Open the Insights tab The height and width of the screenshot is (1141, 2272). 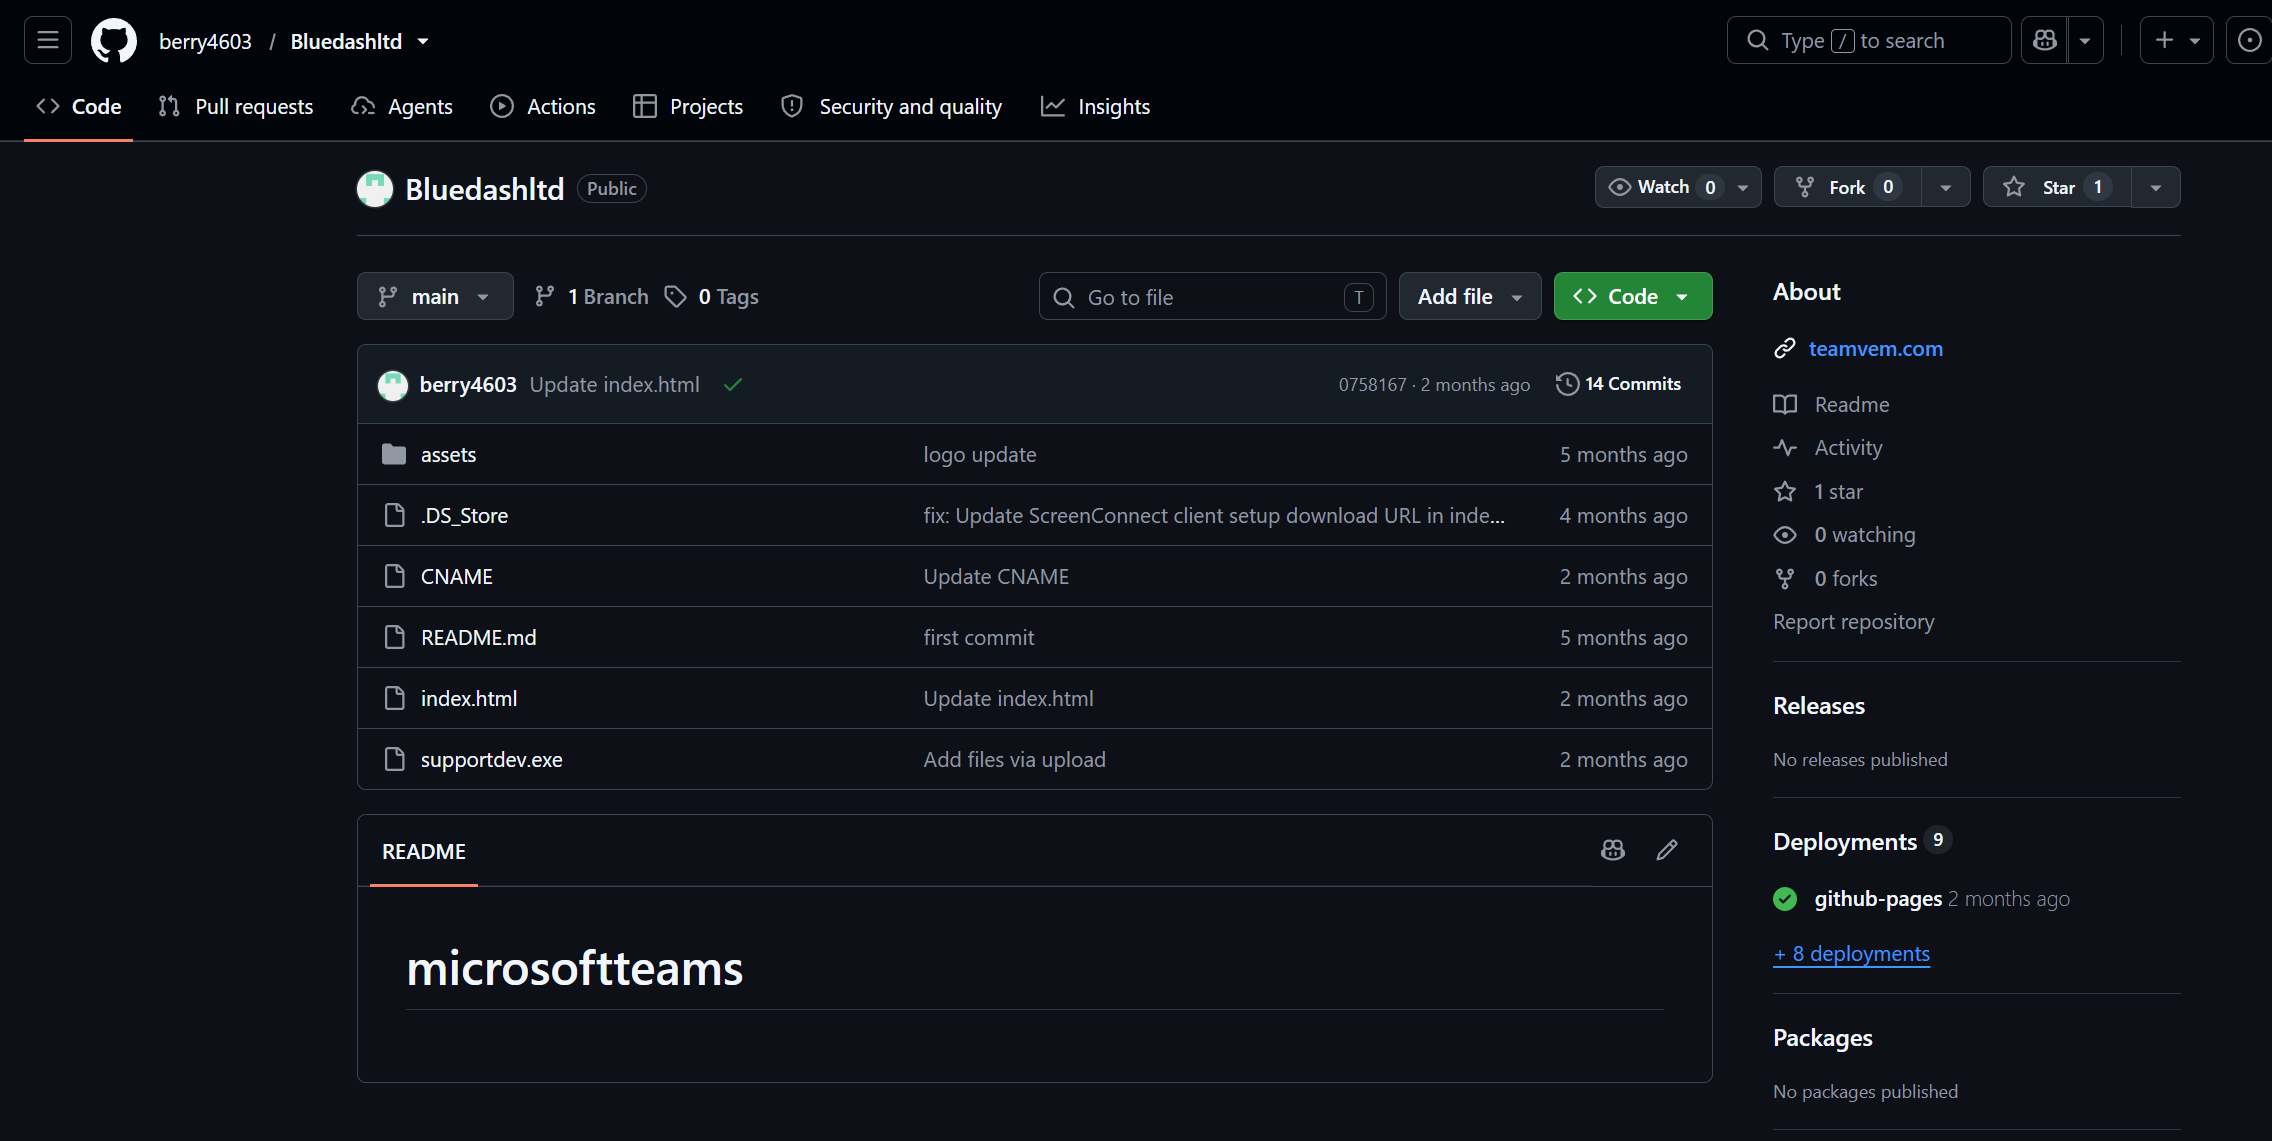click(1096, 106)
